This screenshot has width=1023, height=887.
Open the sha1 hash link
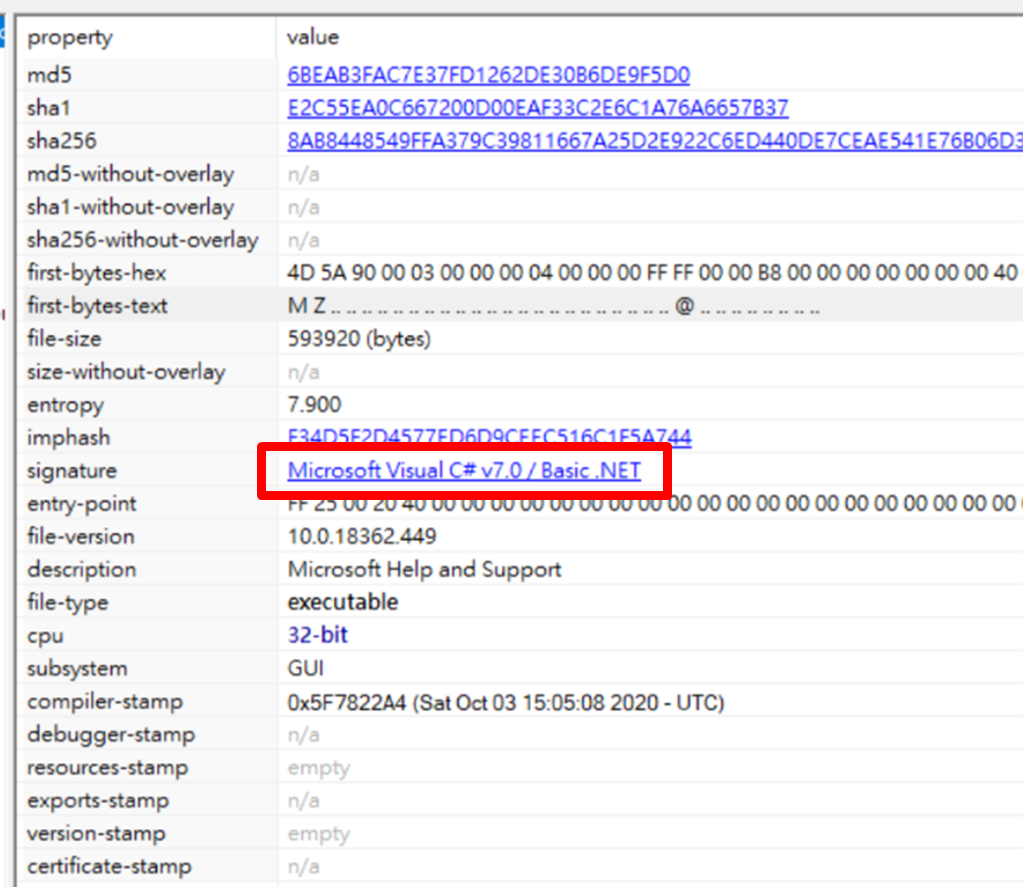click(x=537, y=108)
